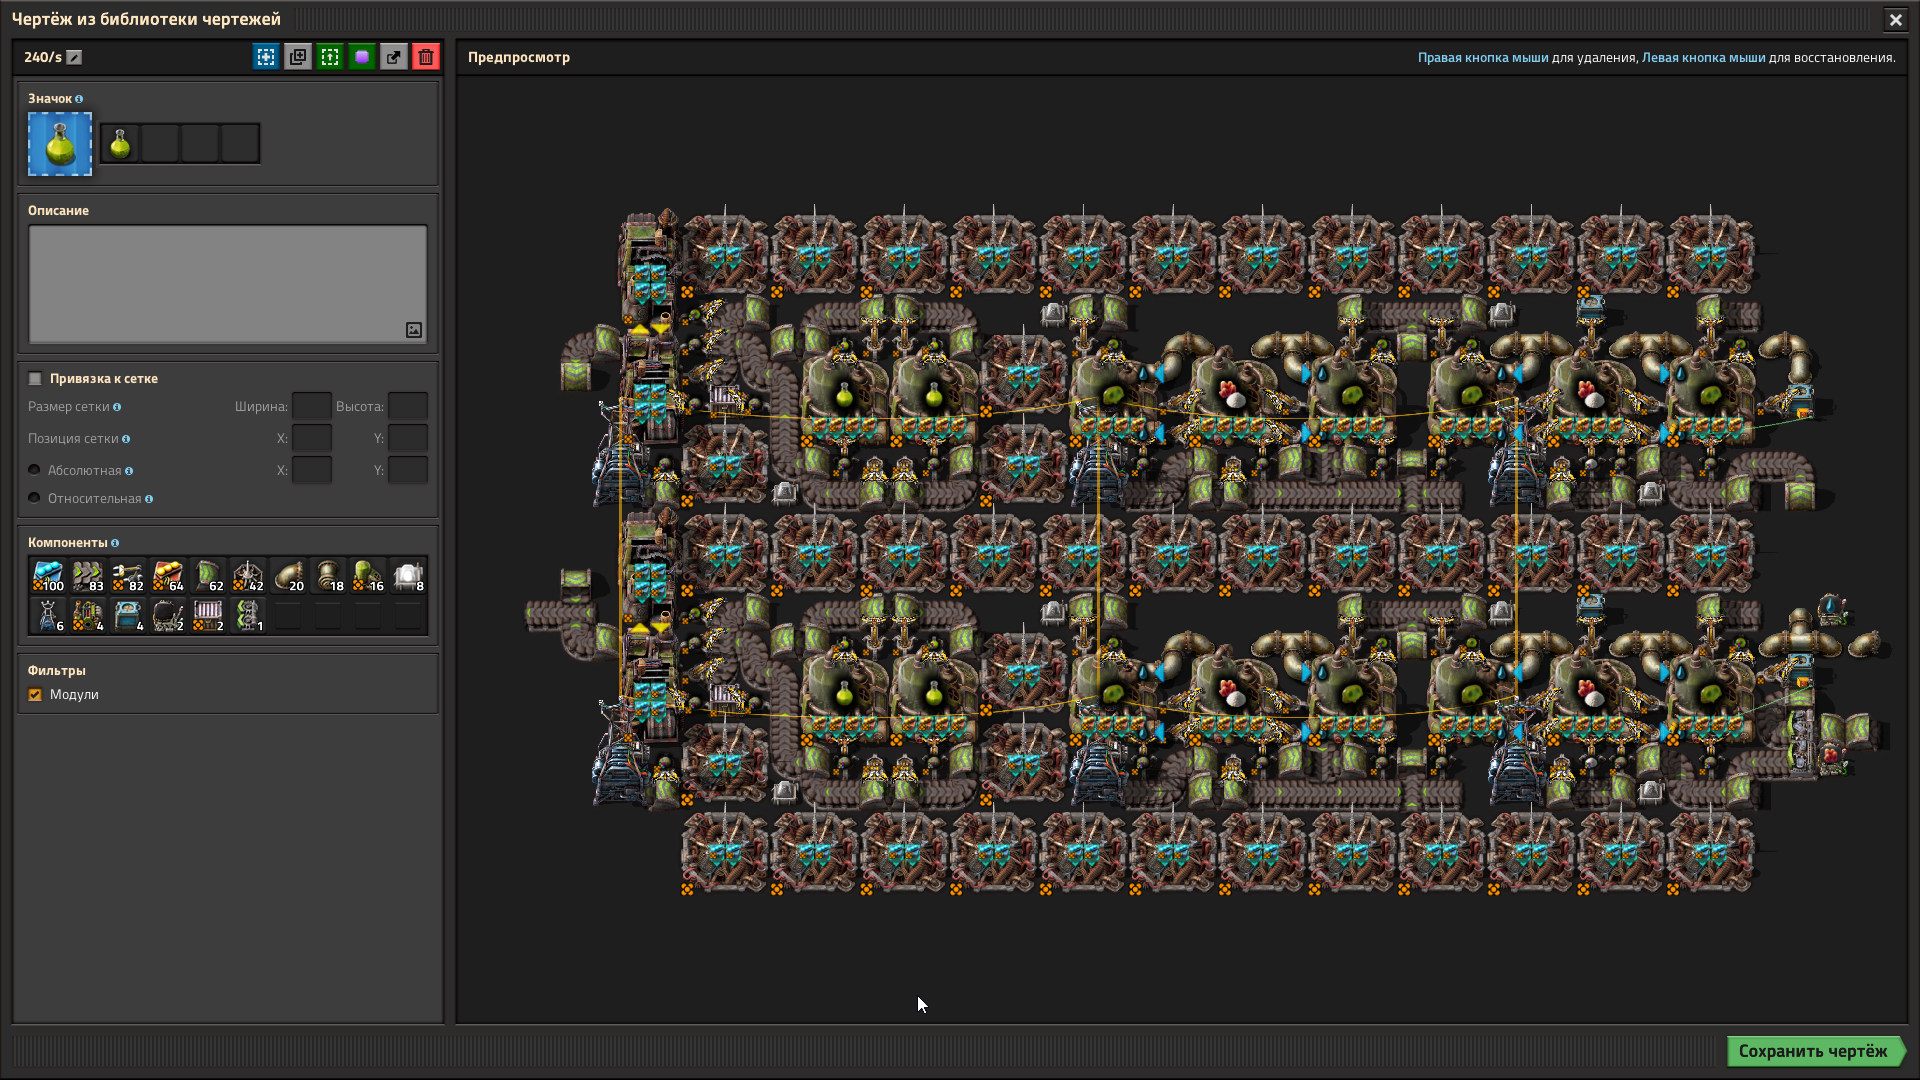This screenshot has height=1080, width=1920.
Task: Click the pipe-to-ground component with count 18
Action: tap(328, 576)
